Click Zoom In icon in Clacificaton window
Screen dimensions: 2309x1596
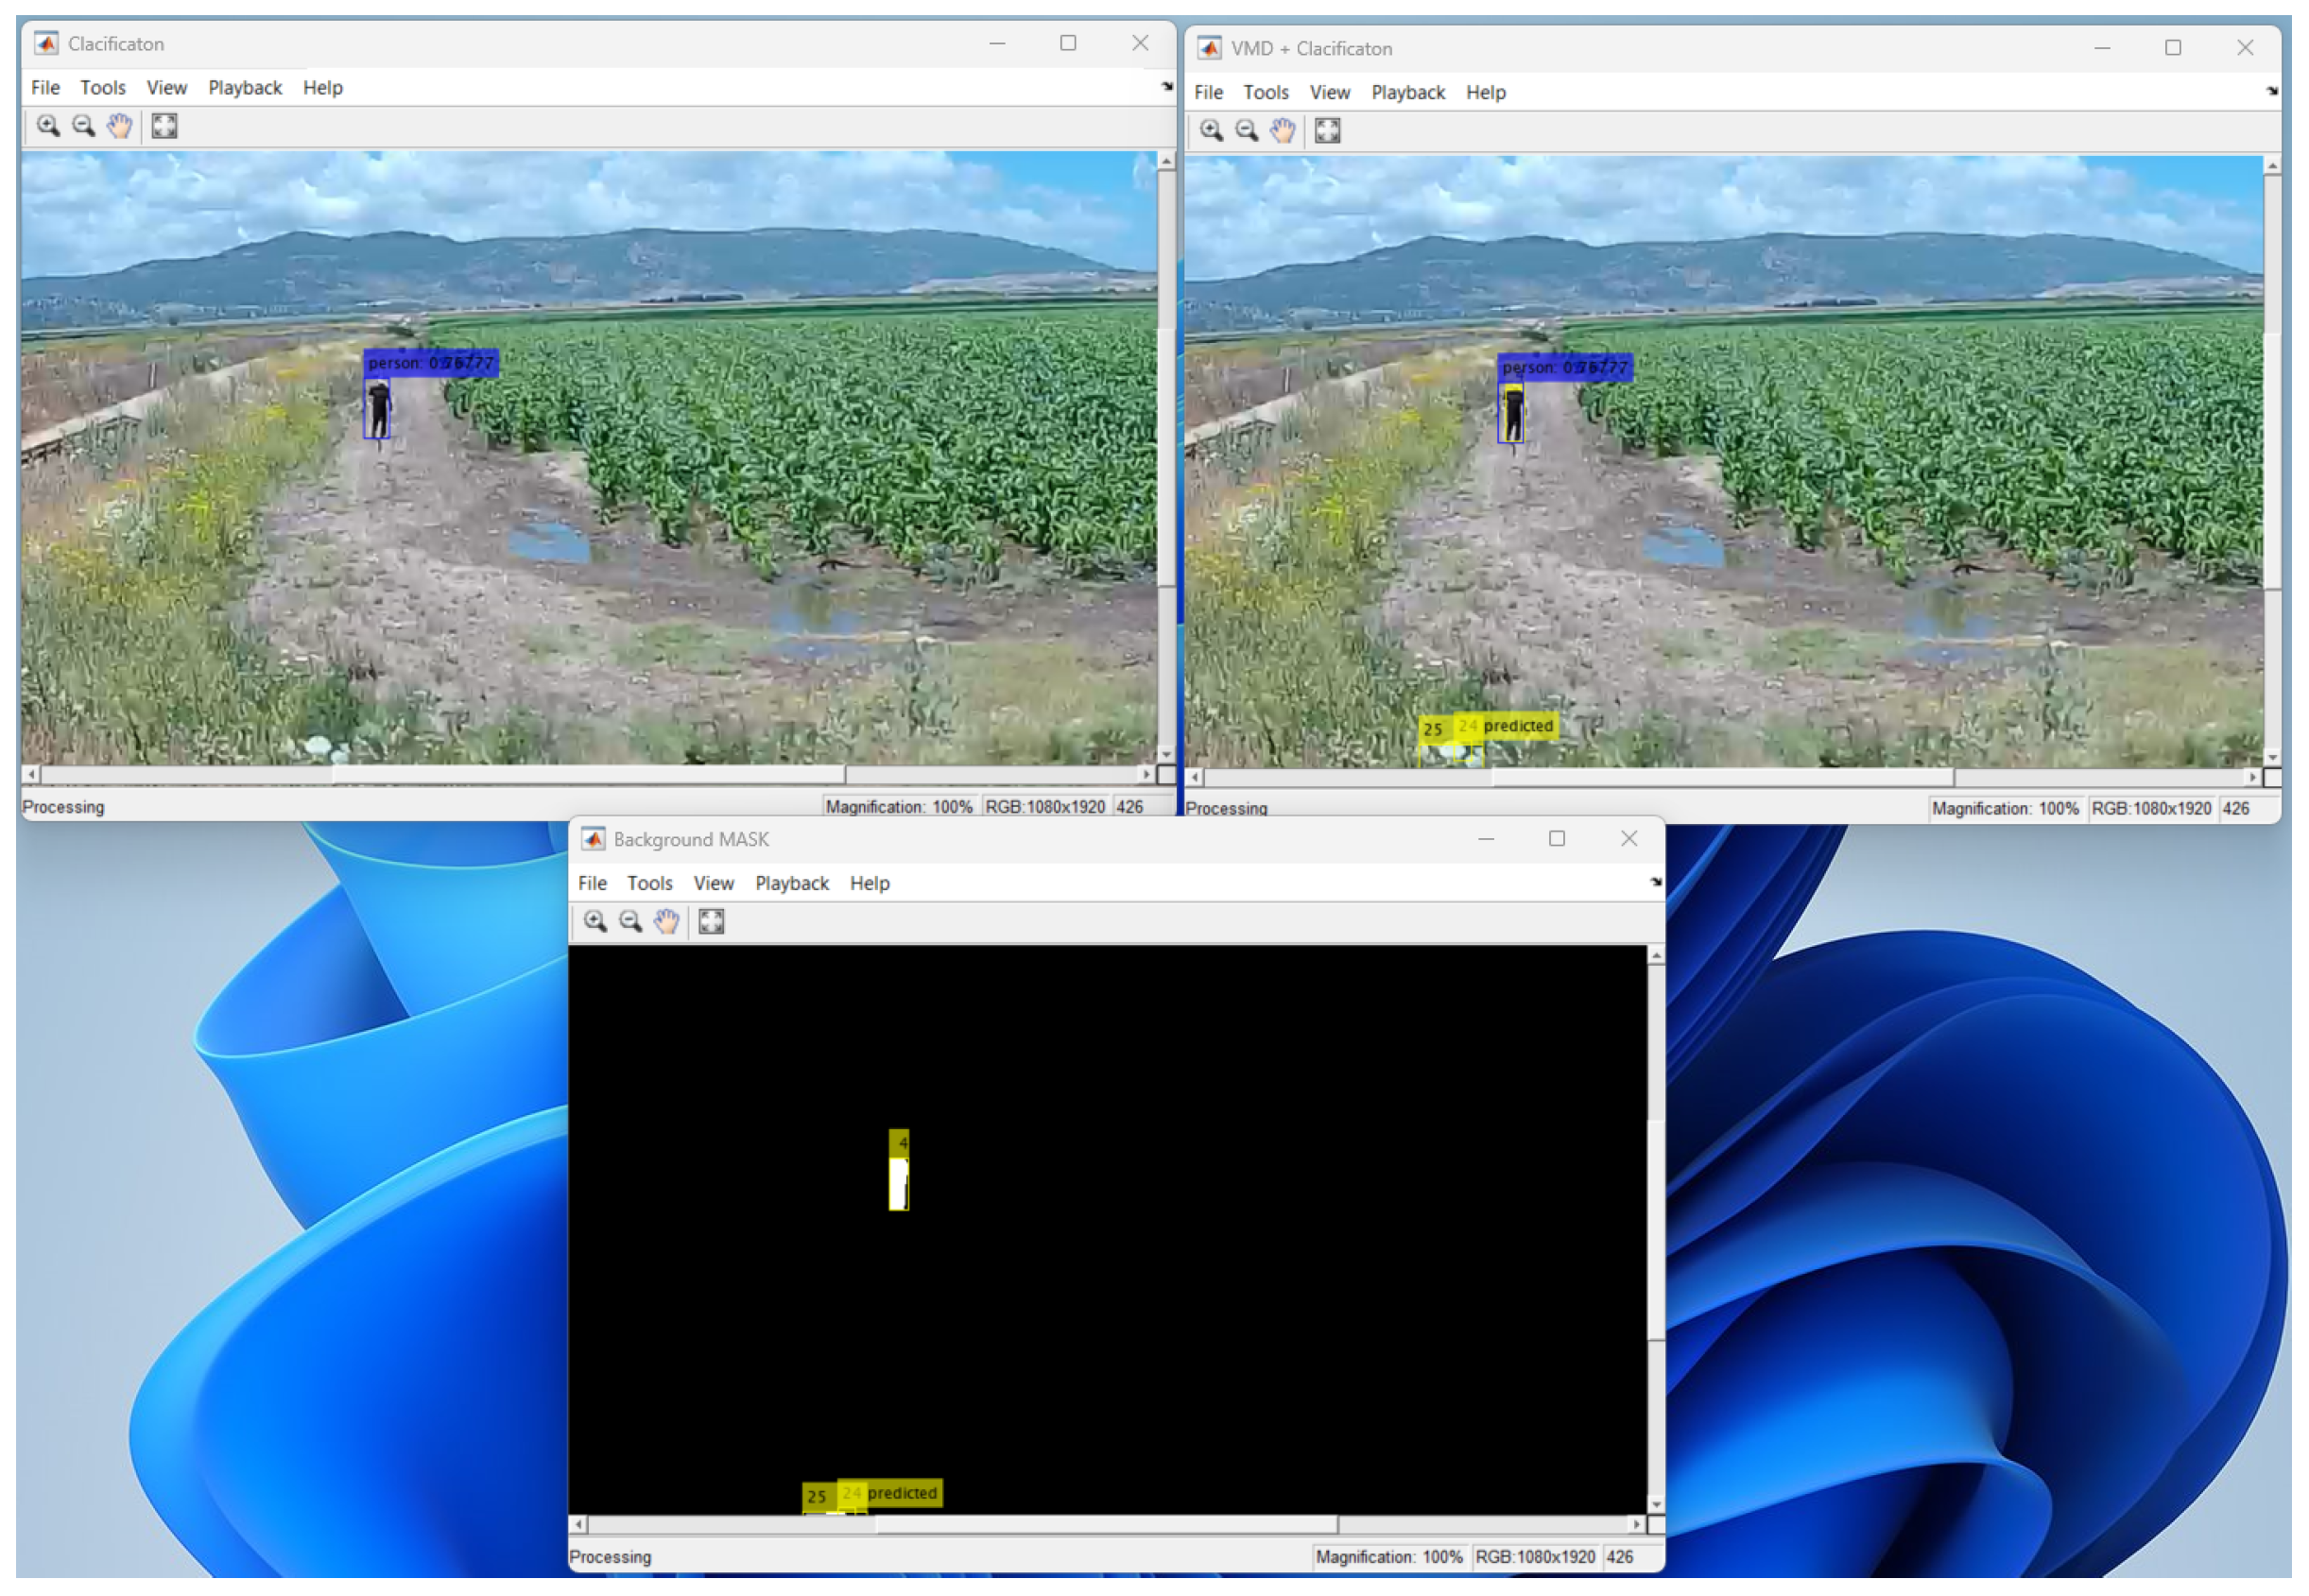pos(47,126)
